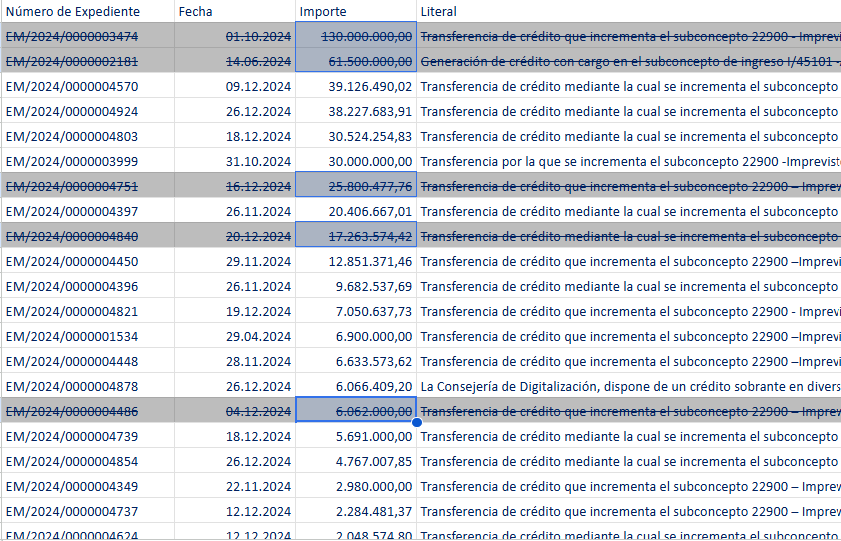Select the amount 2.980.000,00
The height and width of the screenshot is (541, 841).
click(356, 487)
